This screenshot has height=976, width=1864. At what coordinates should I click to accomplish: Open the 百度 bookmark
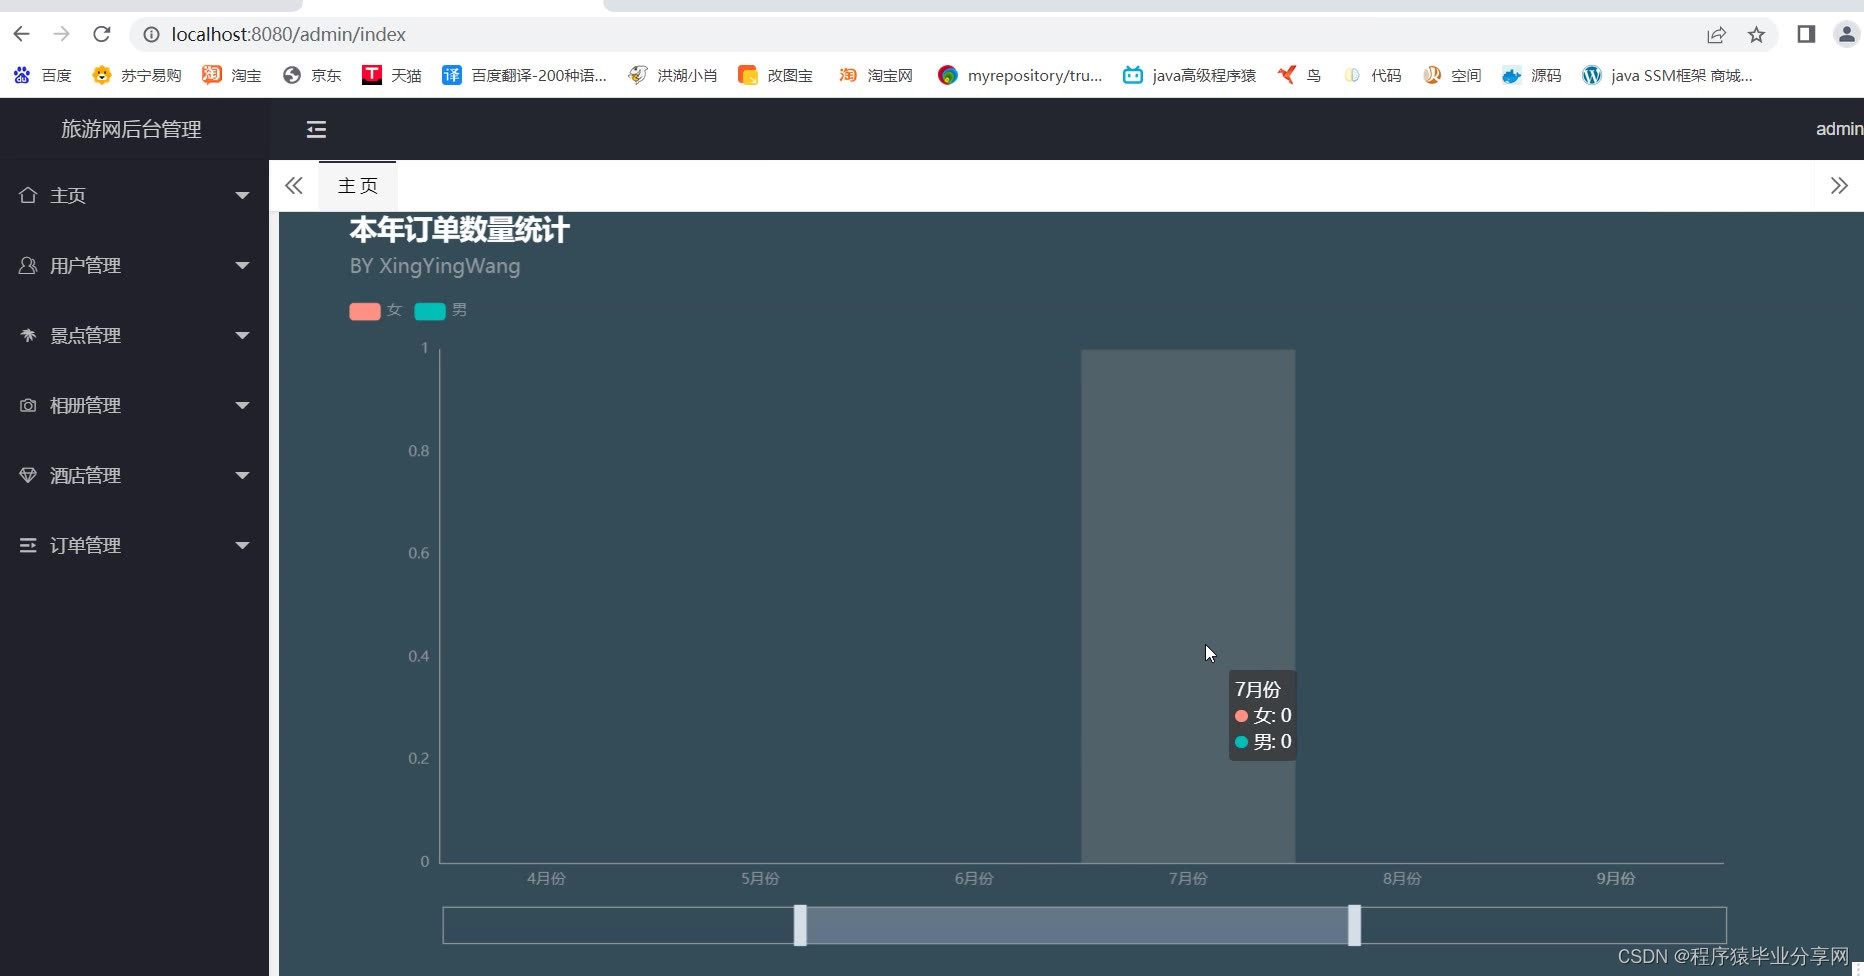click(42, 75)
